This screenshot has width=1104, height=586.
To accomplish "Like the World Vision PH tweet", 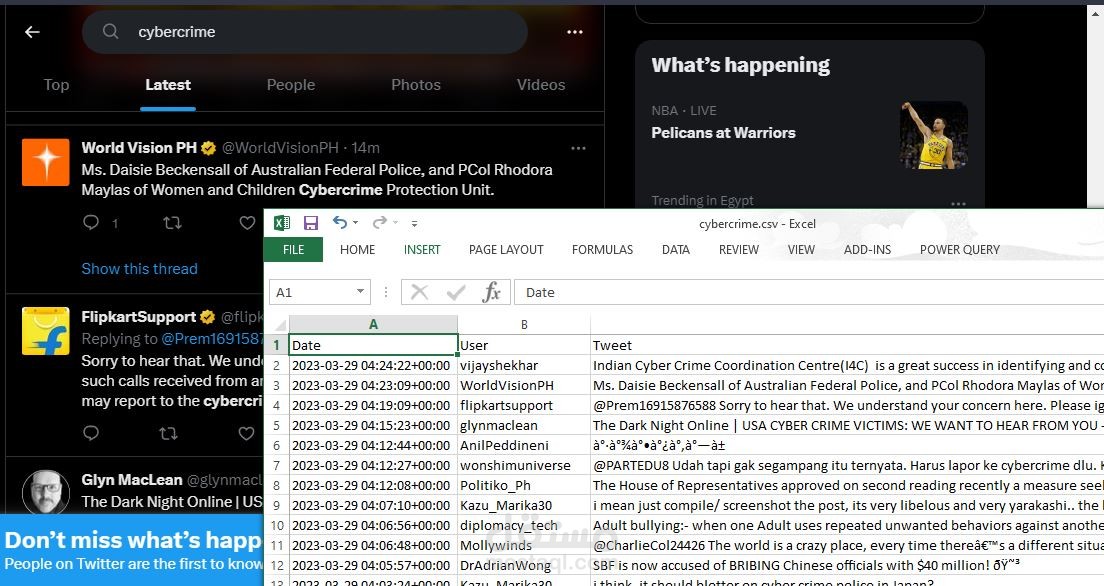I will click(x=247, y=223).
